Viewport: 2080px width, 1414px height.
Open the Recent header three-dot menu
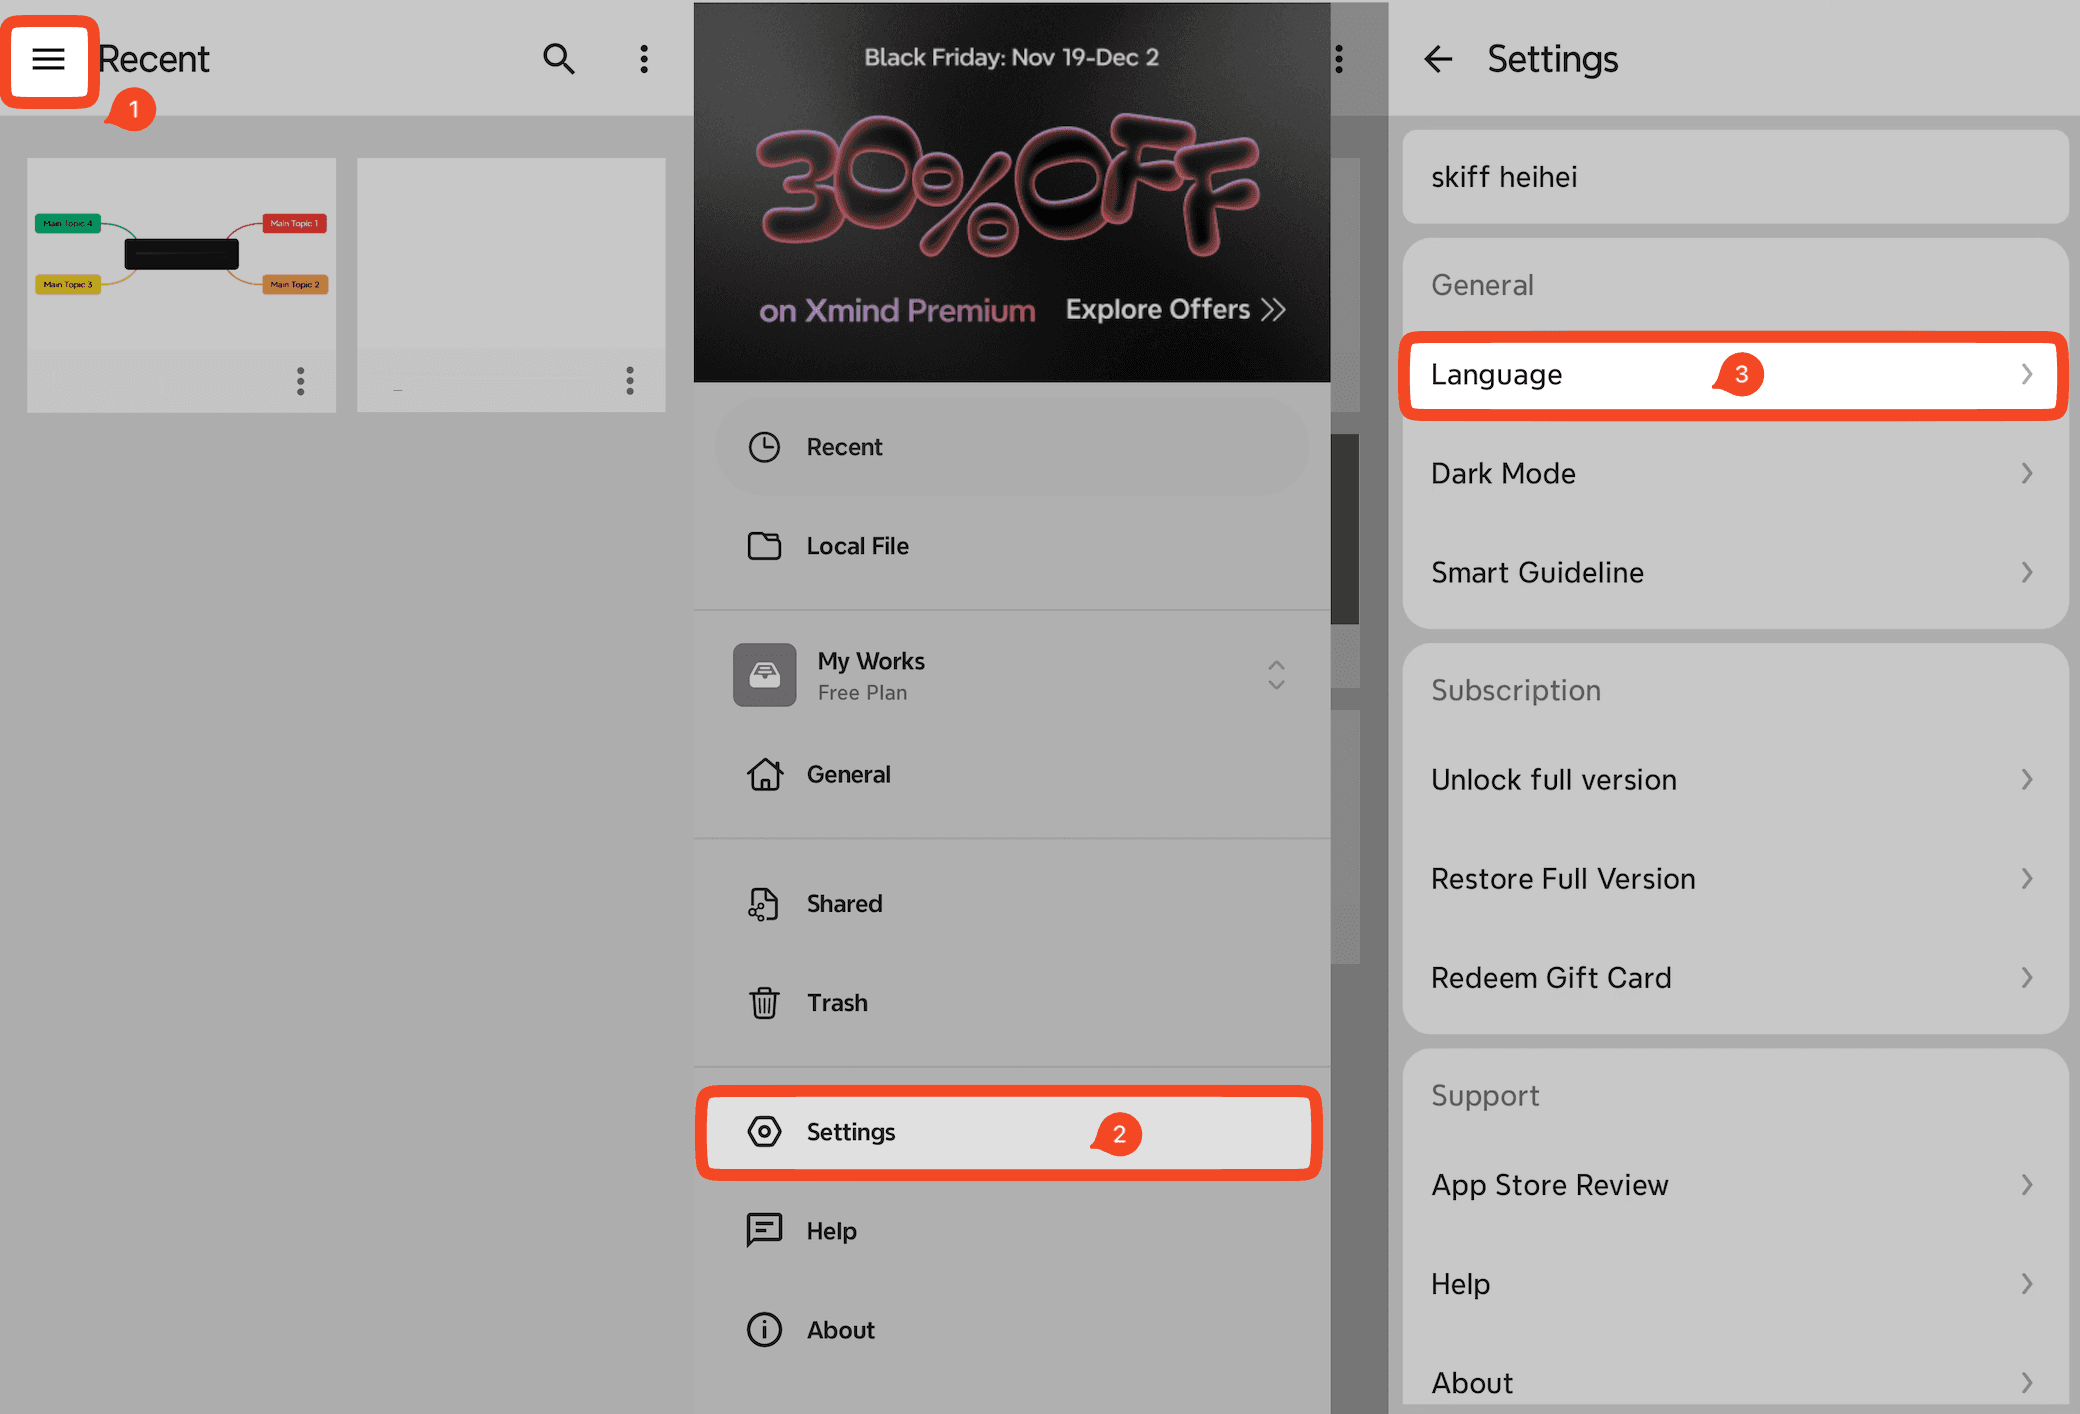pyautogui.click(x=644, y=59)
